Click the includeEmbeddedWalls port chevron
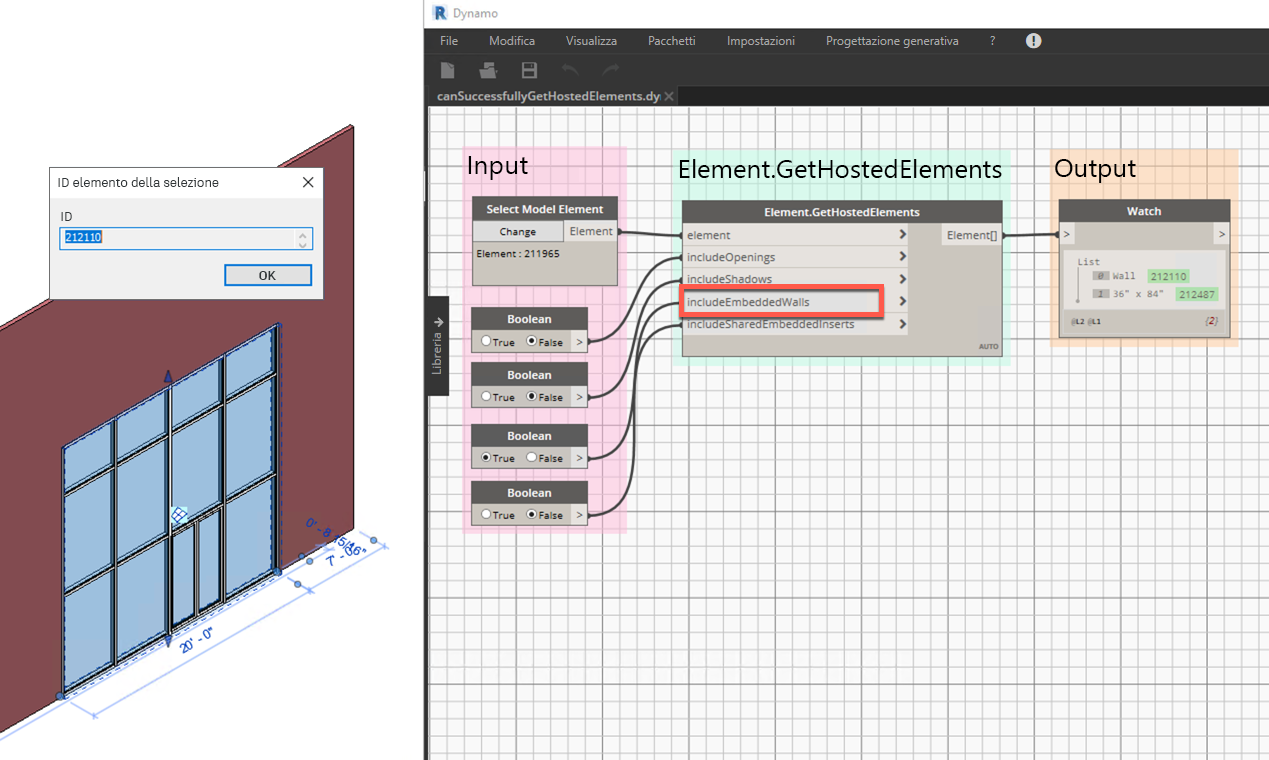 [x=902, y=301]
